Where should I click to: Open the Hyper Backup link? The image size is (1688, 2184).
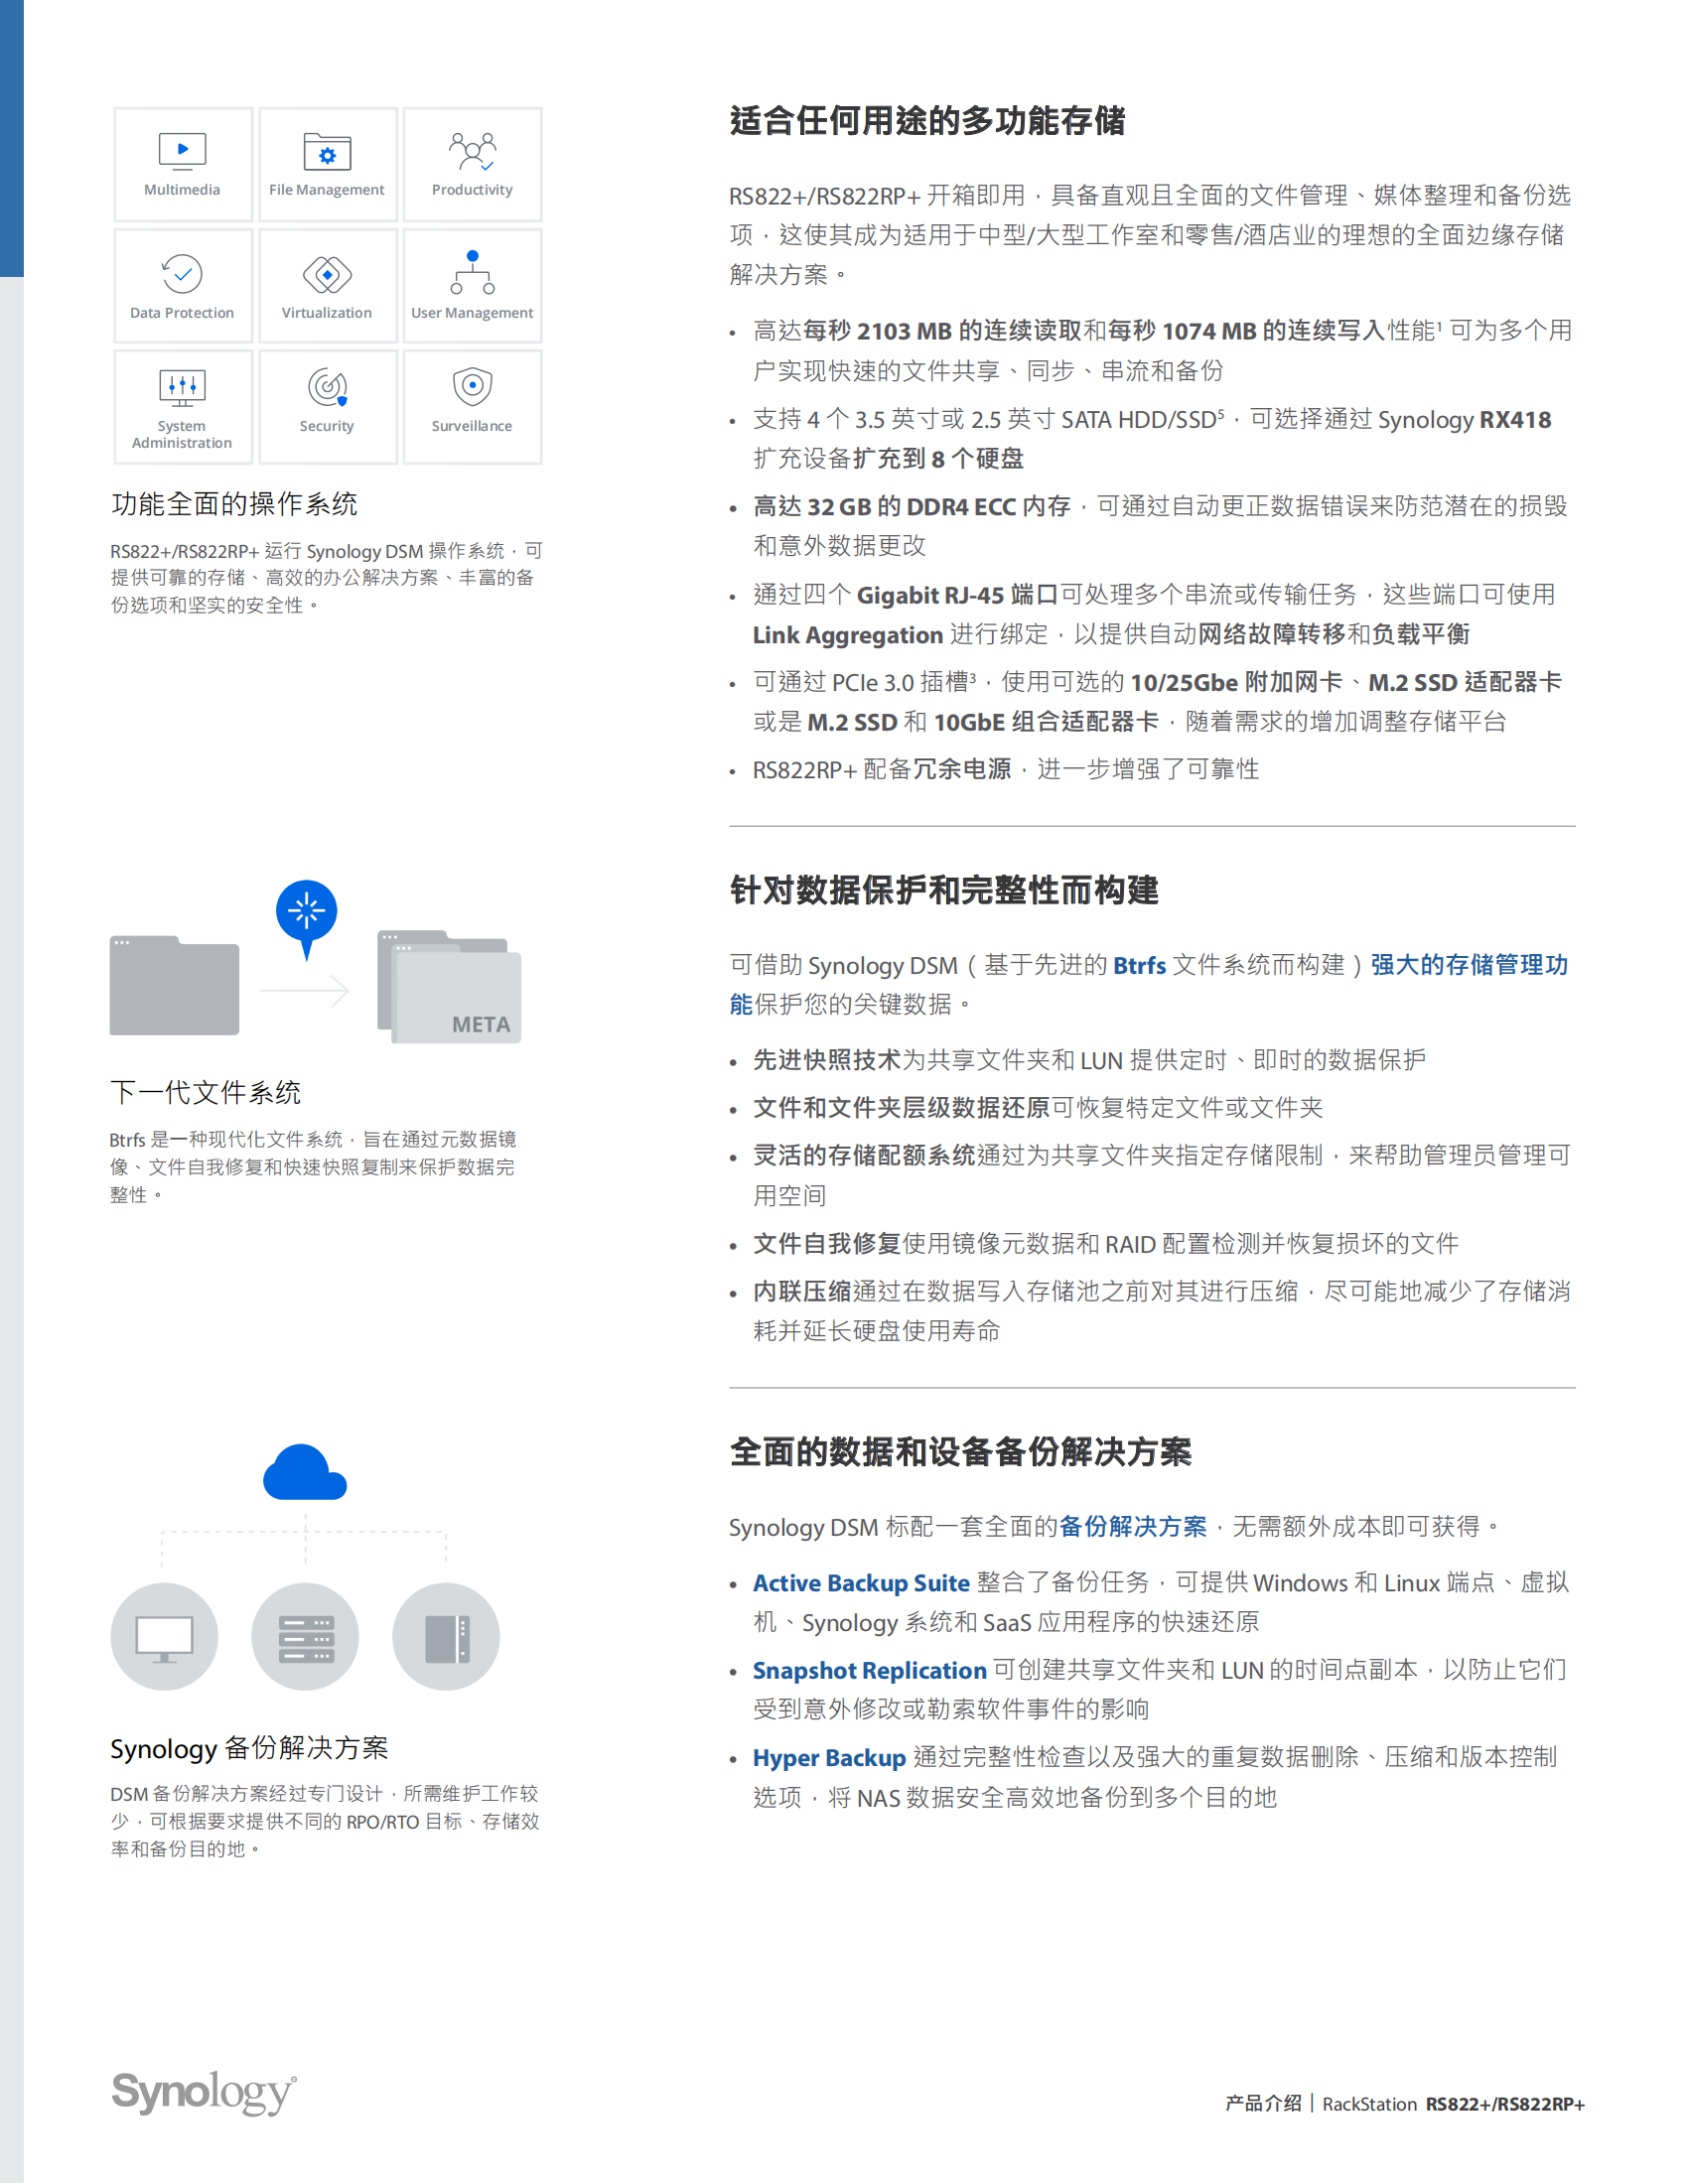[x=829, y=1757]
